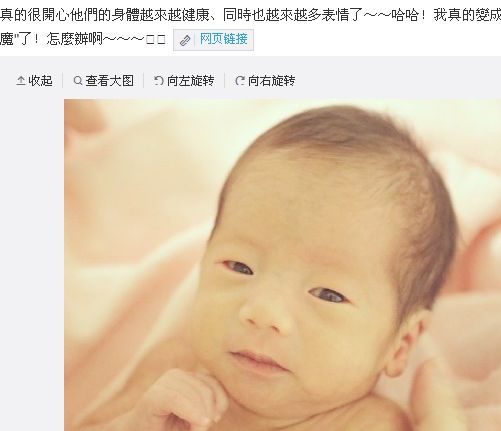Viewport: 501px width, 431px height.
Task: Click the post text 怎麼辦啊 on second line
Action: tap(75, 39)
